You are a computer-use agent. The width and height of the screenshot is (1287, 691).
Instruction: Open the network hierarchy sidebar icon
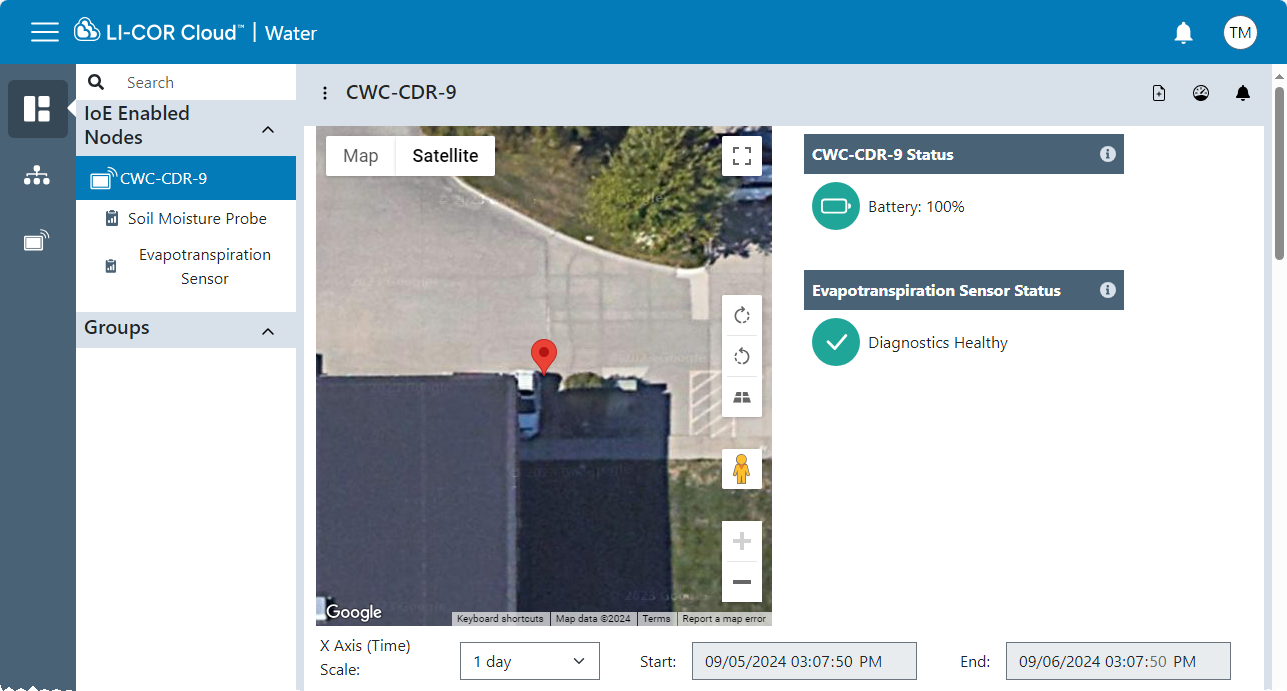[37, 176]
